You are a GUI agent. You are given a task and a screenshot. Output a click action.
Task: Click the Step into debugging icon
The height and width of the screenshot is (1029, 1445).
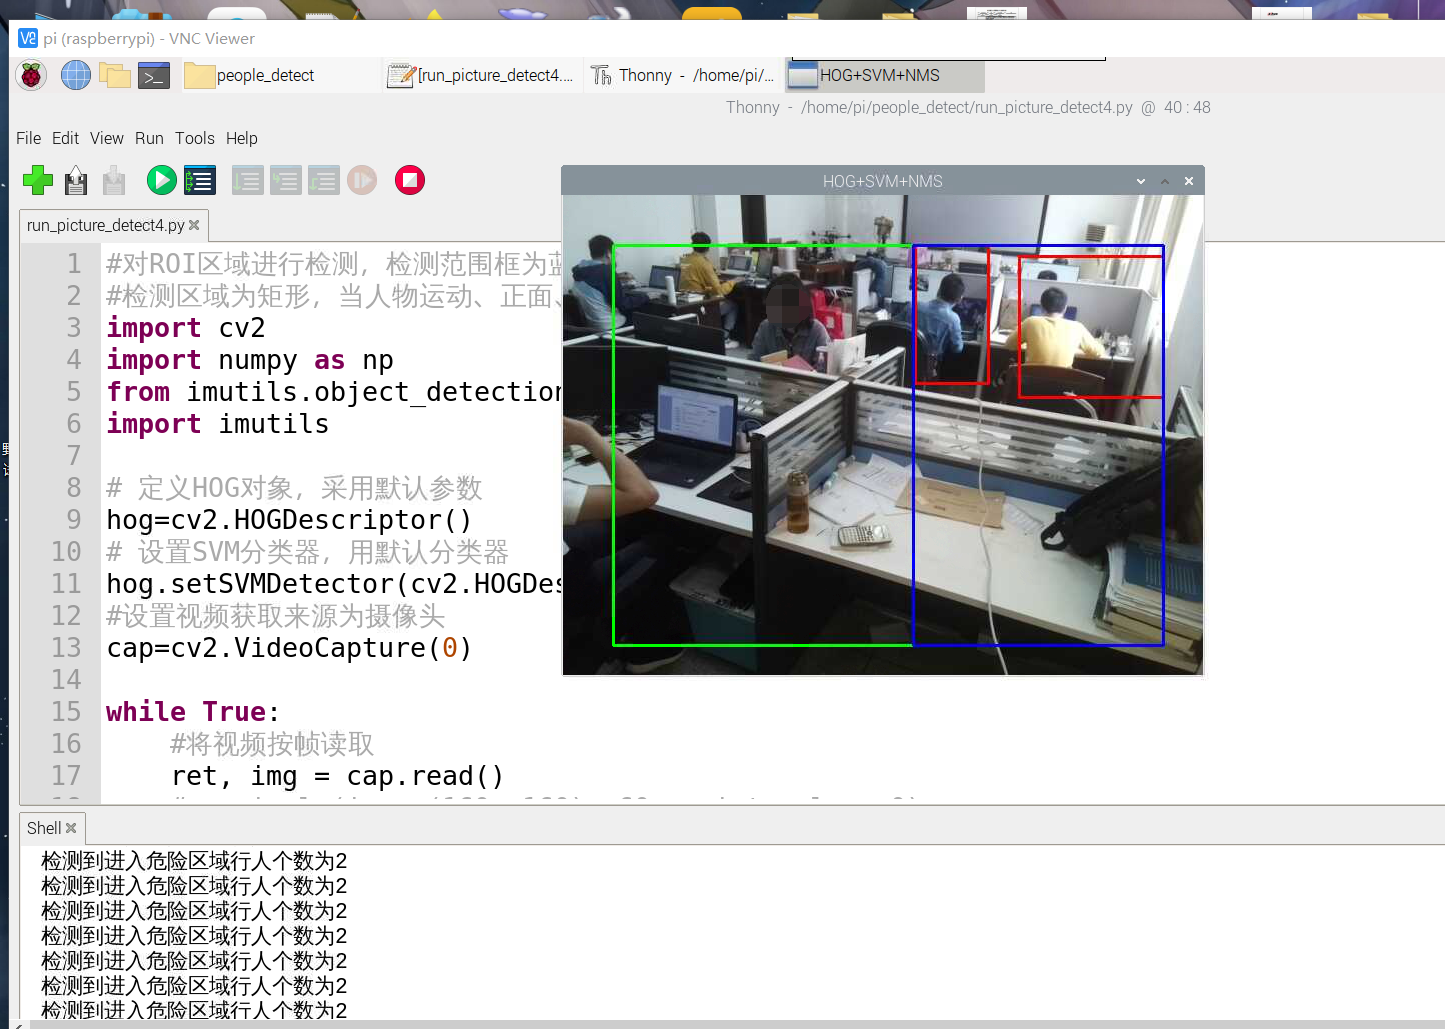285,180
